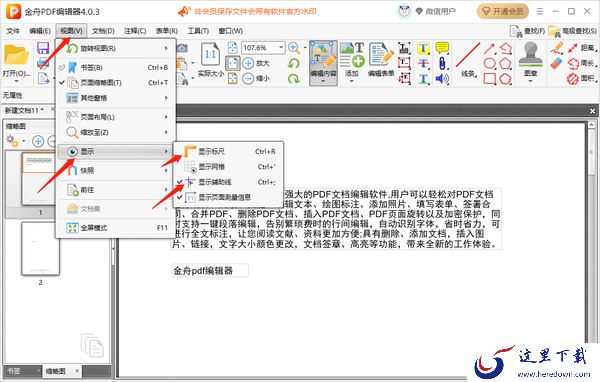The height and width of the screenshot is (382, 600).
Task: Click the 打开(O) folder icon
Action: [16, 56]
